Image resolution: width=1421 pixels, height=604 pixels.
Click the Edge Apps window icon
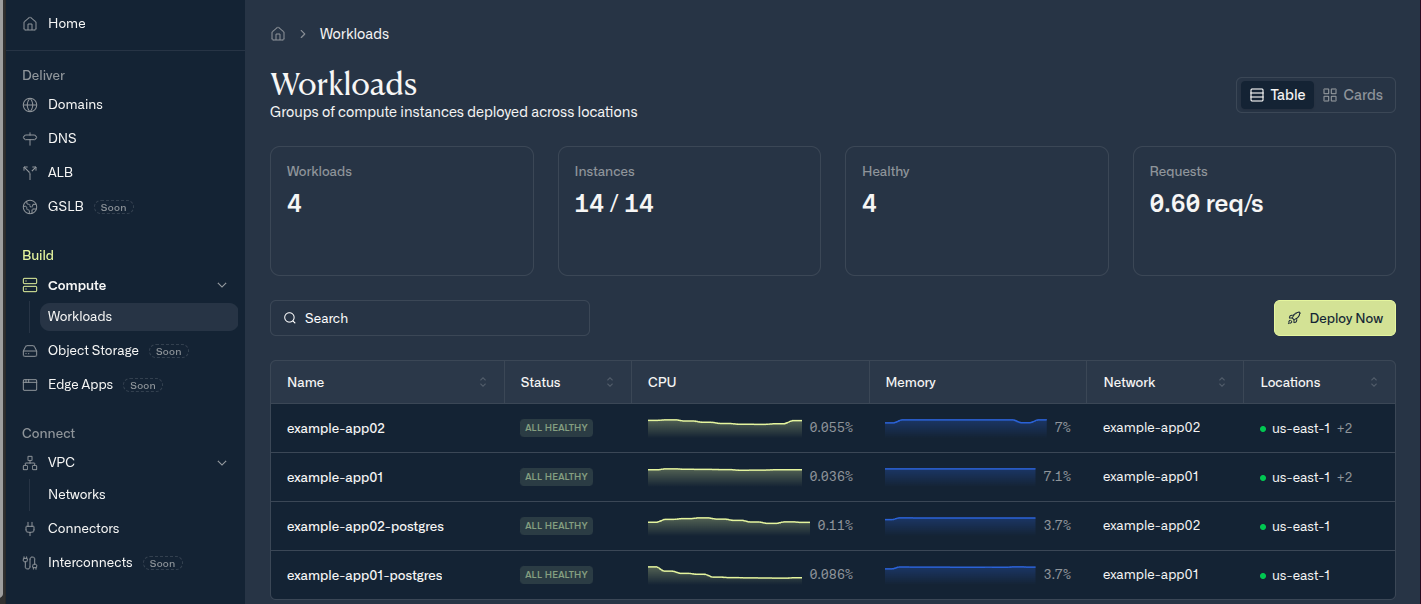tap(30, 385)
